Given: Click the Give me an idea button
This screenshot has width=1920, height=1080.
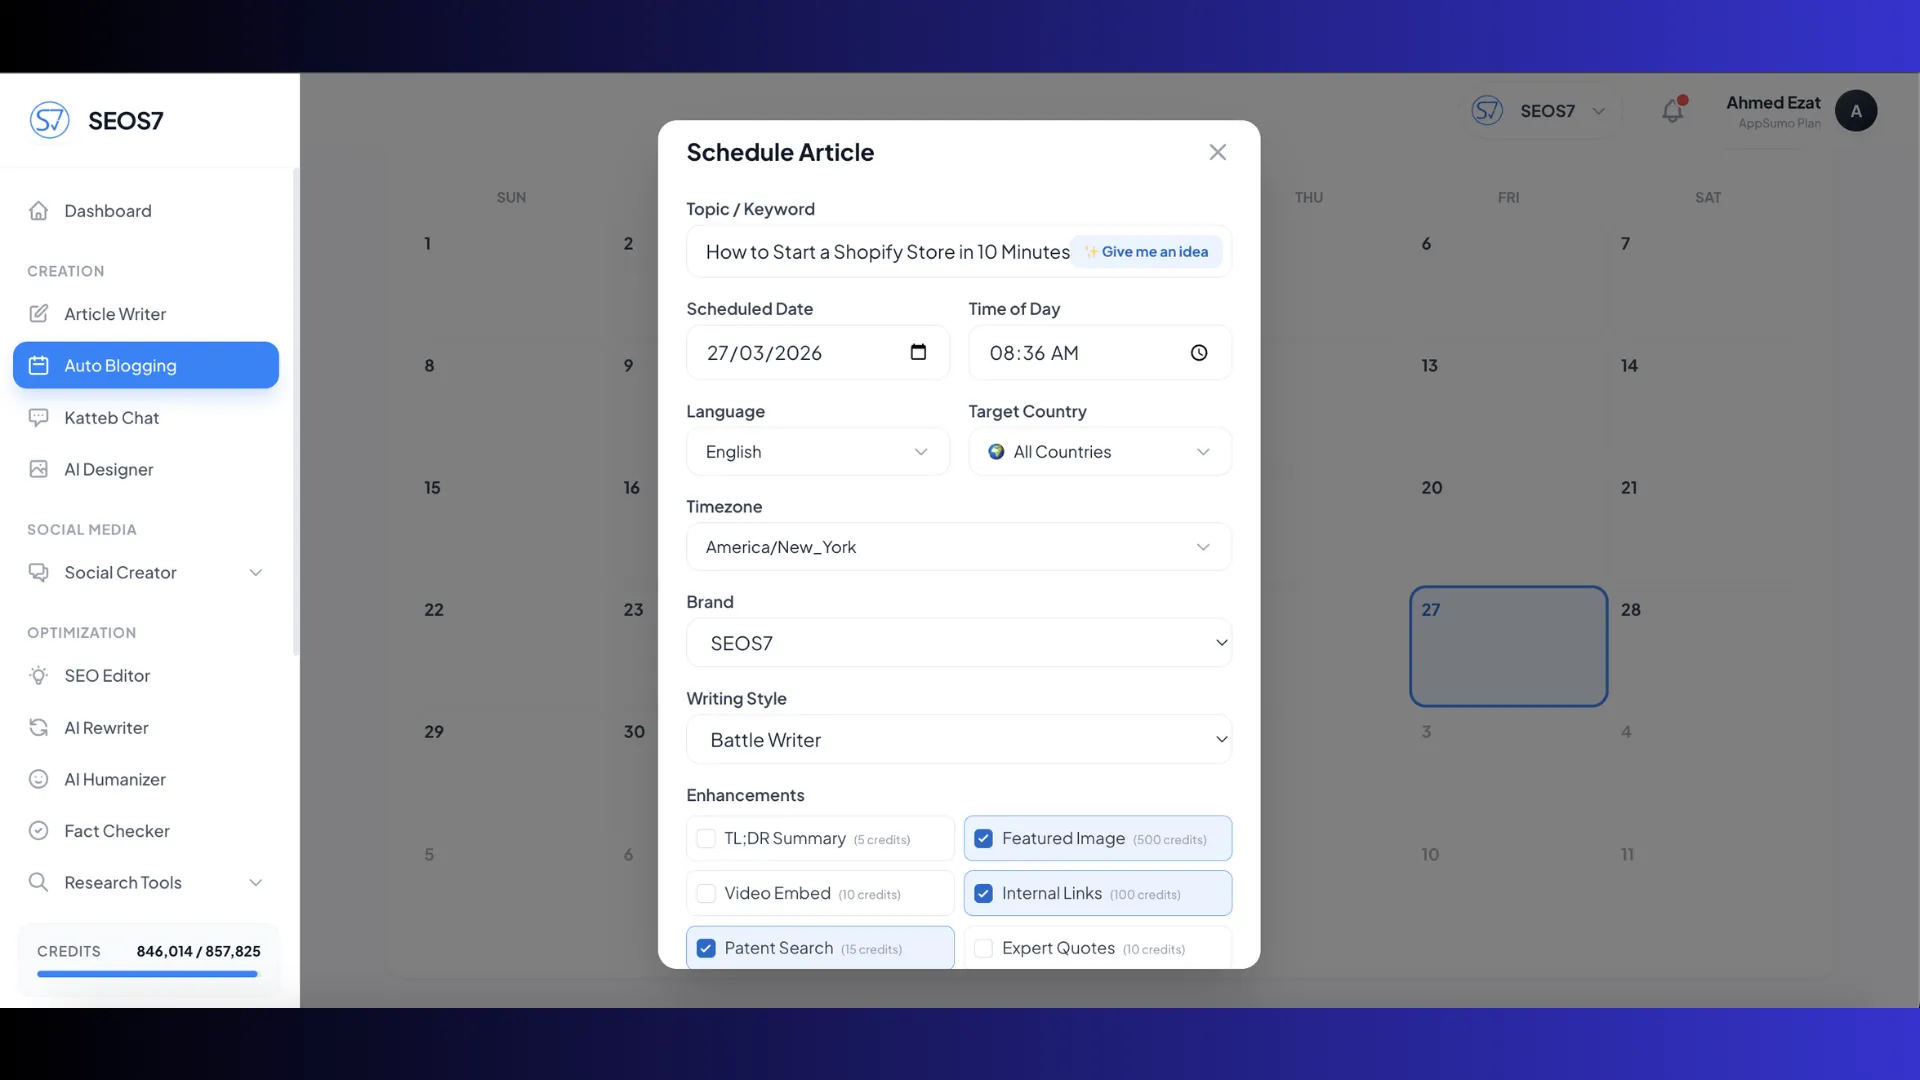Looking at the screenshot, I should click(1147, 252).
